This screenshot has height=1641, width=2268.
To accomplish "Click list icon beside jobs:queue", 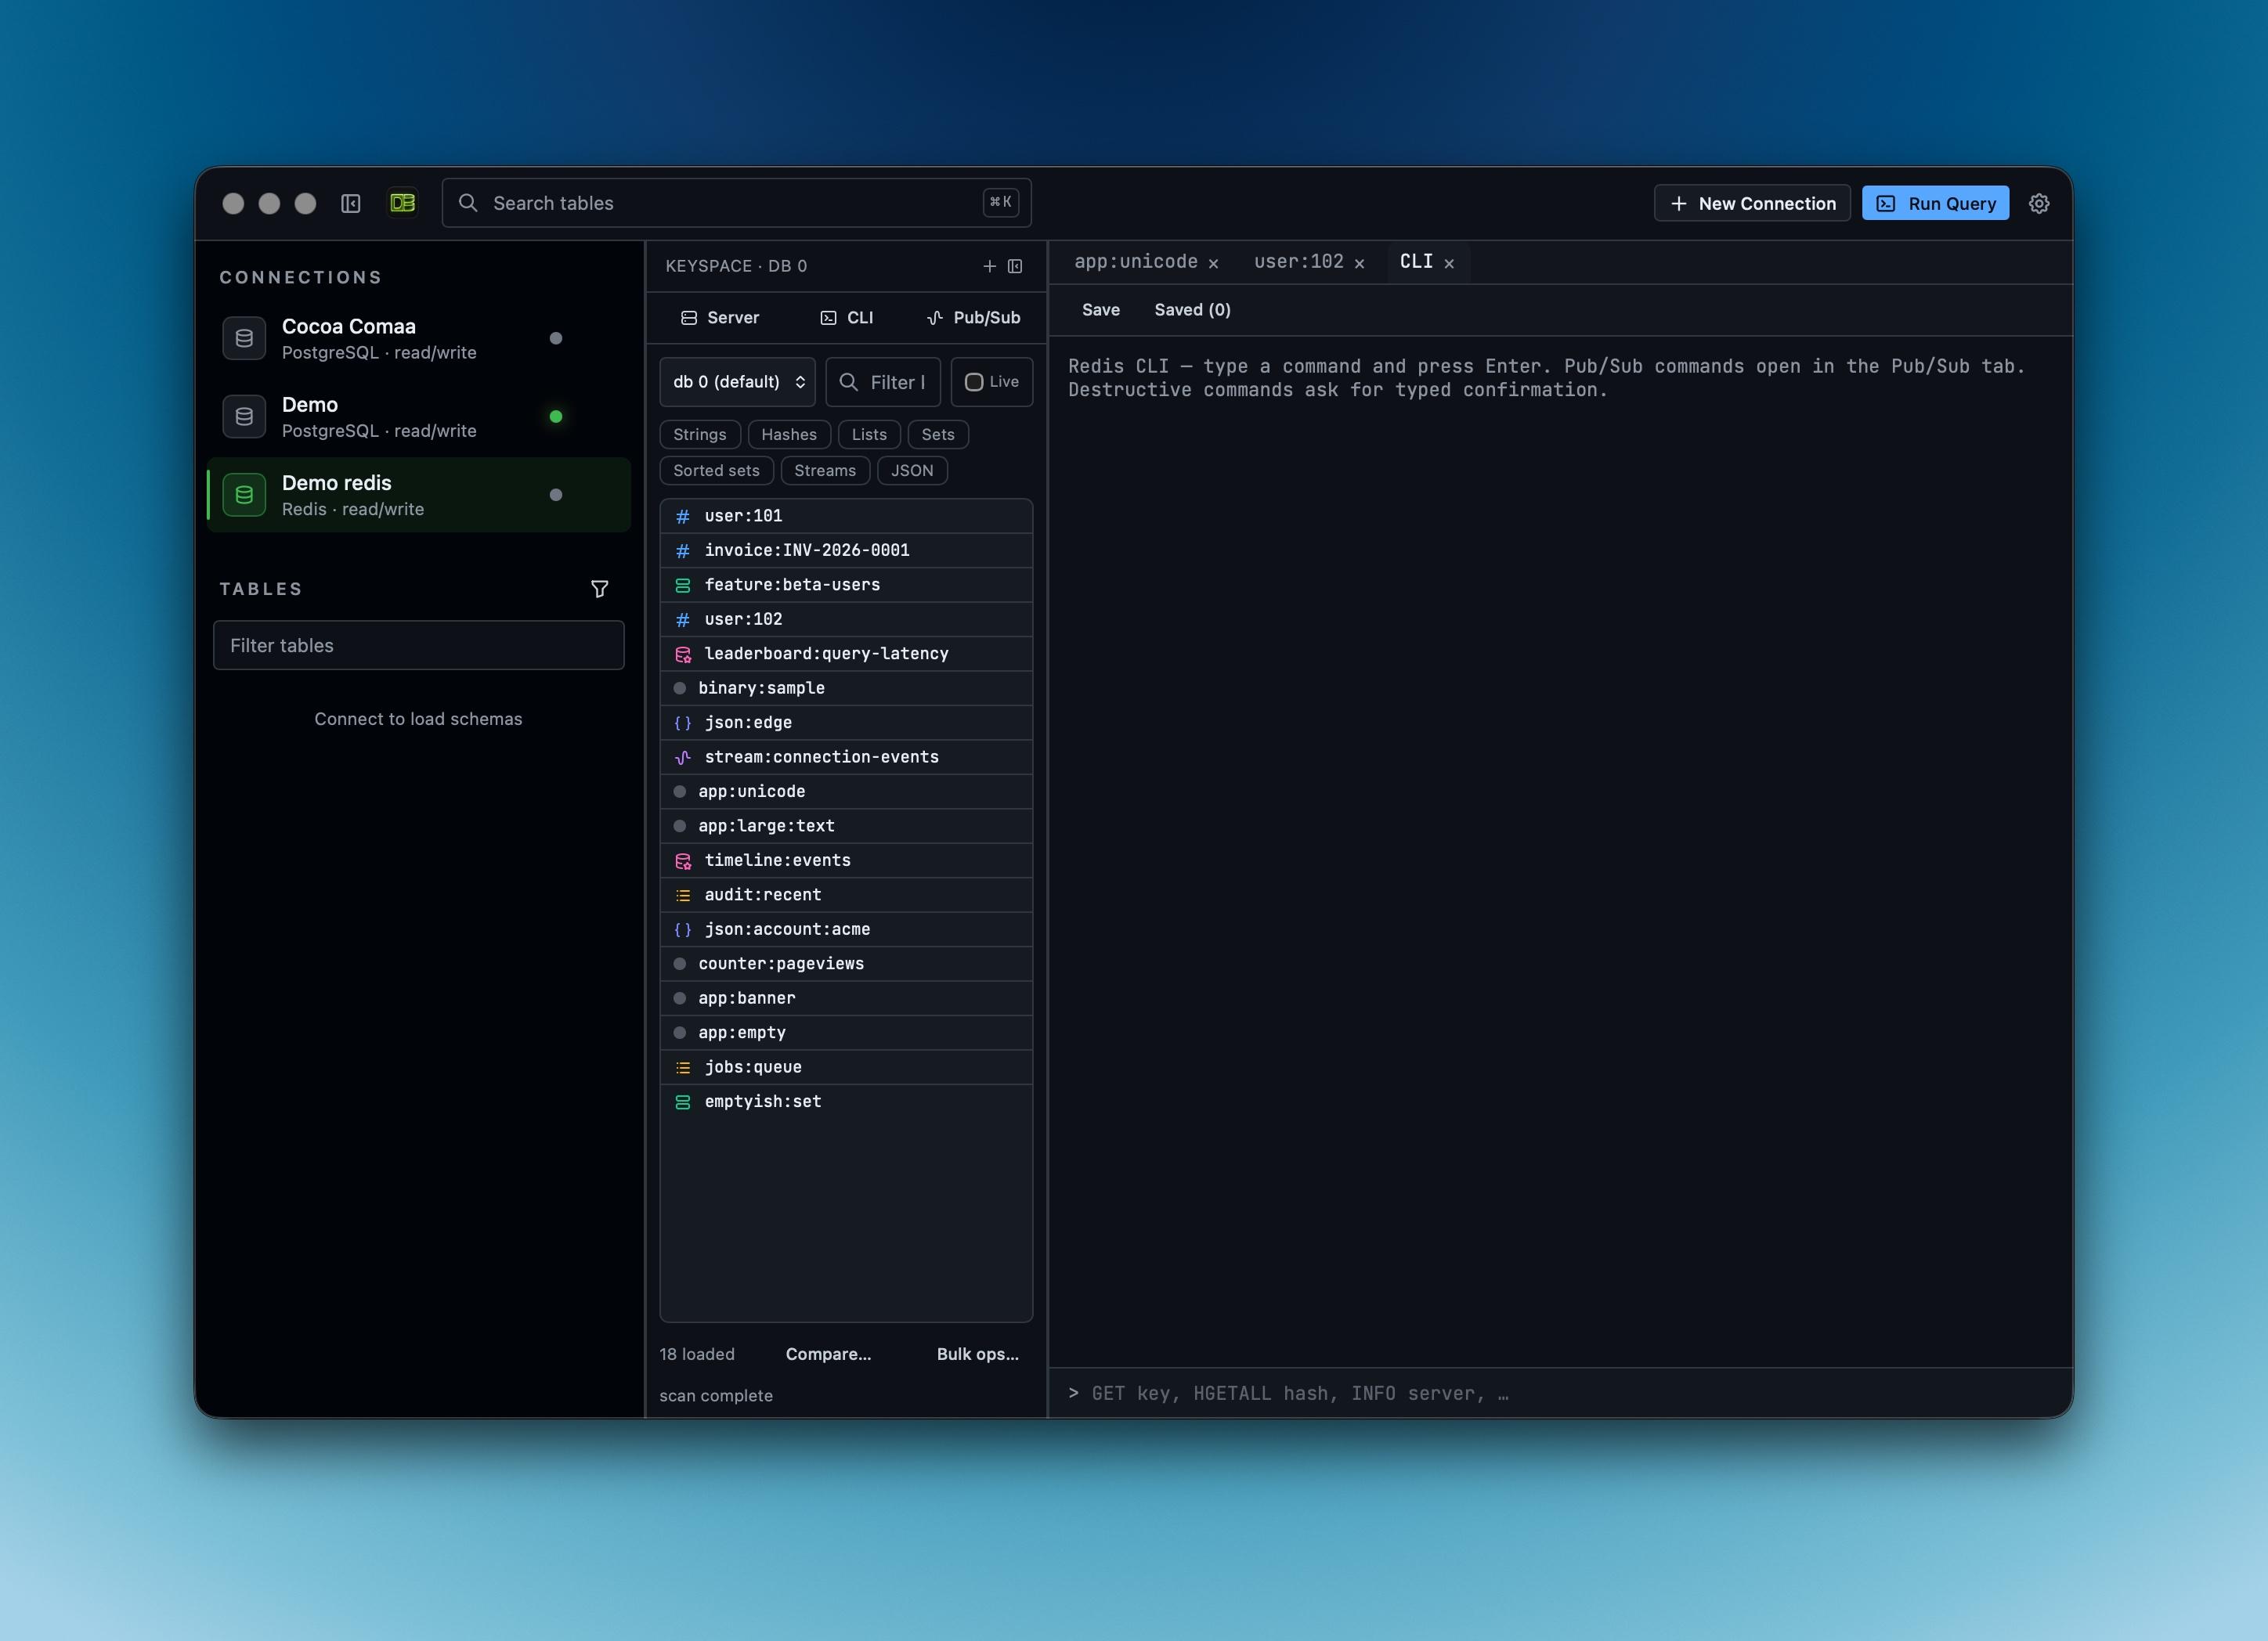I will [683, 1067].
